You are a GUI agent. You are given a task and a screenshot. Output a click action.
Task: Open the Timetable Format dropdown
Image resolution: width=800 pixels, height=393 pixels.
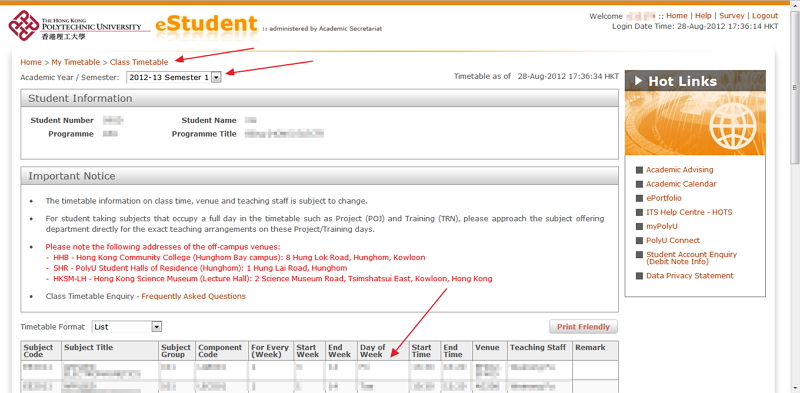tap(127, 327)
